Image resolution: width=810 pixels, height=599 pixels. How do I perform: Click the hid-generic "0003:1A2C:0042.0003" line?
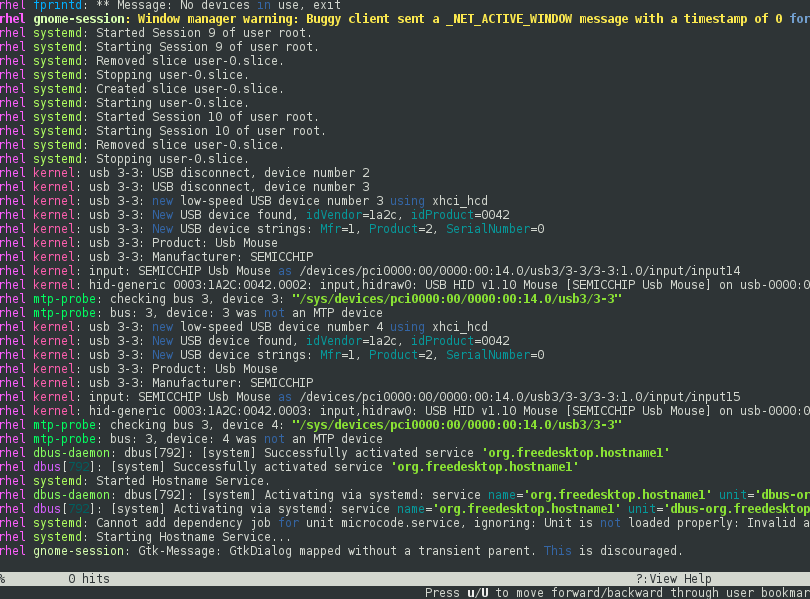tap(405, 411)
